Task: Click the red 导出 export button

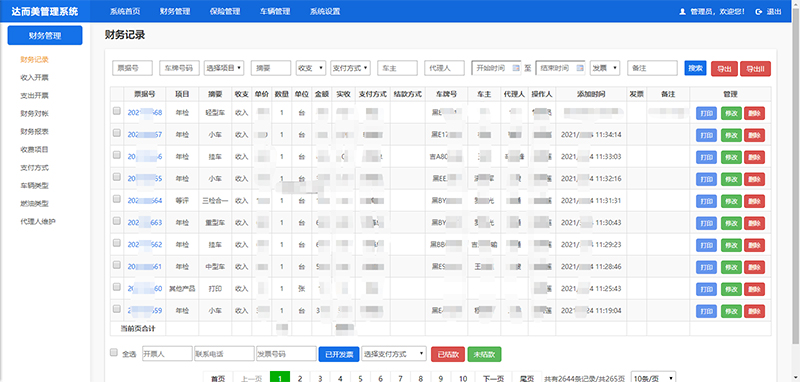Action: pyautogui.click(x=724, y=69)
